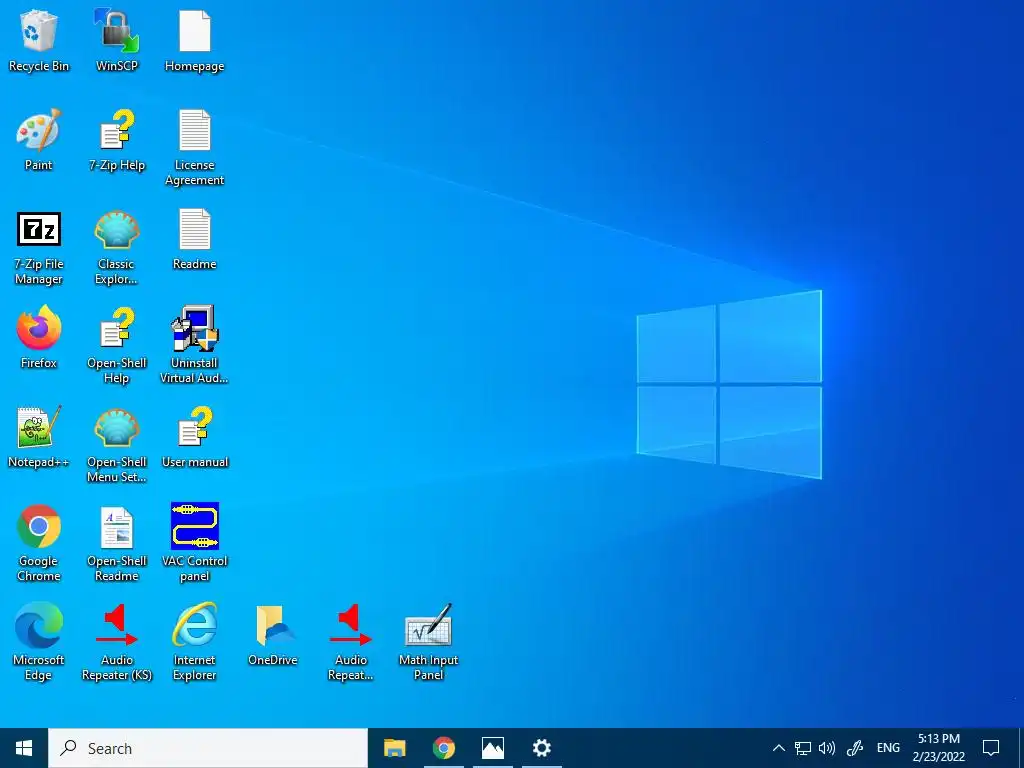The width and height of the screenshot is (1024, 768).
Task: Select the Open-Shell Readme icon
Action: [x=117, y=543]
